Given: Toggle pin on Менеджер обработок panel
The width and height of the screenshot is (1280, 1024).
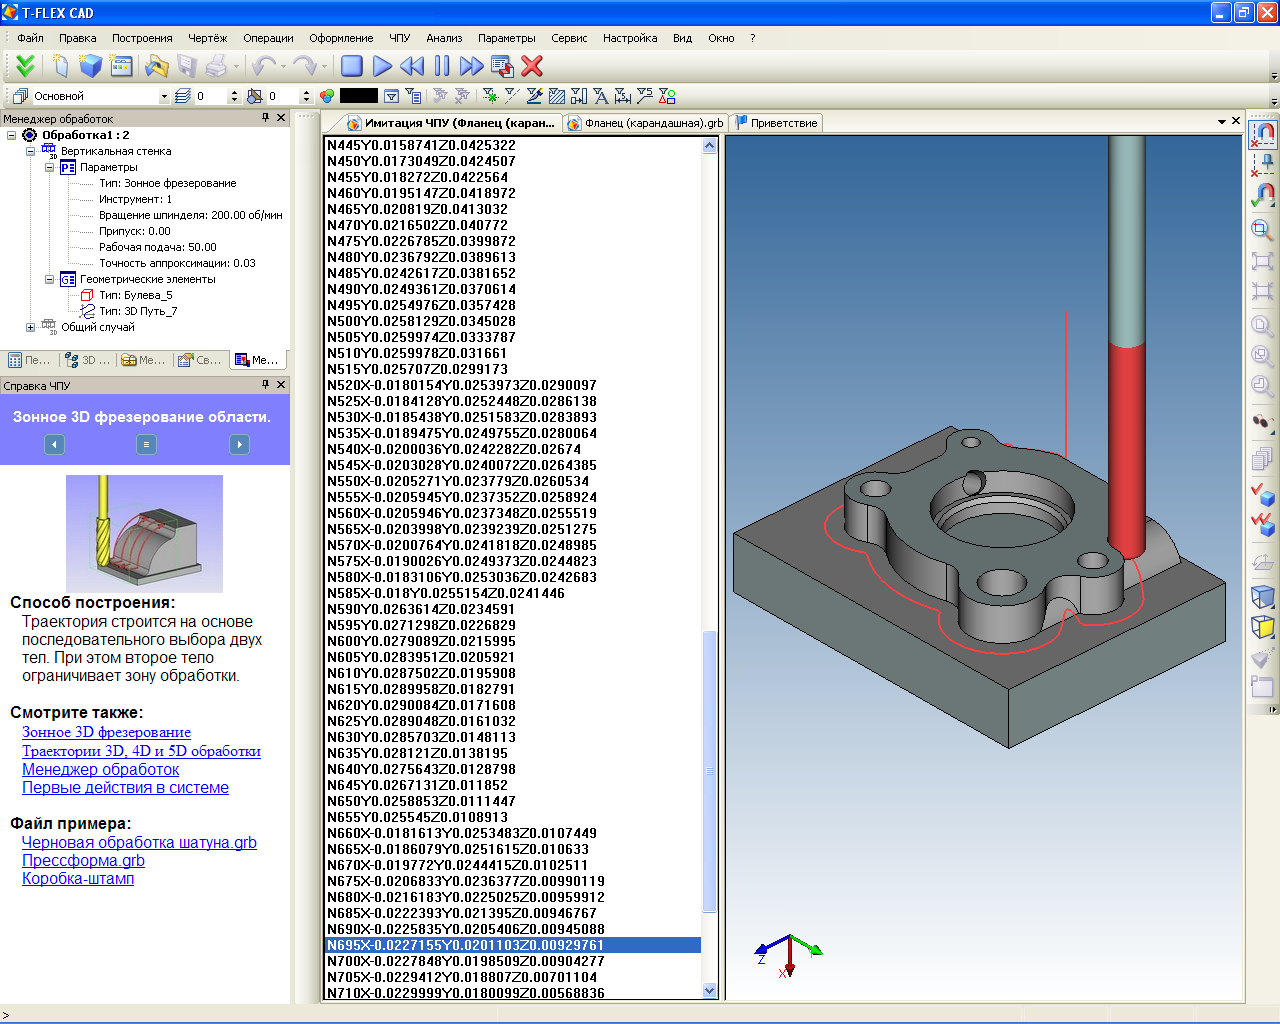Looking at the screenshot, I should coord(265,118).
